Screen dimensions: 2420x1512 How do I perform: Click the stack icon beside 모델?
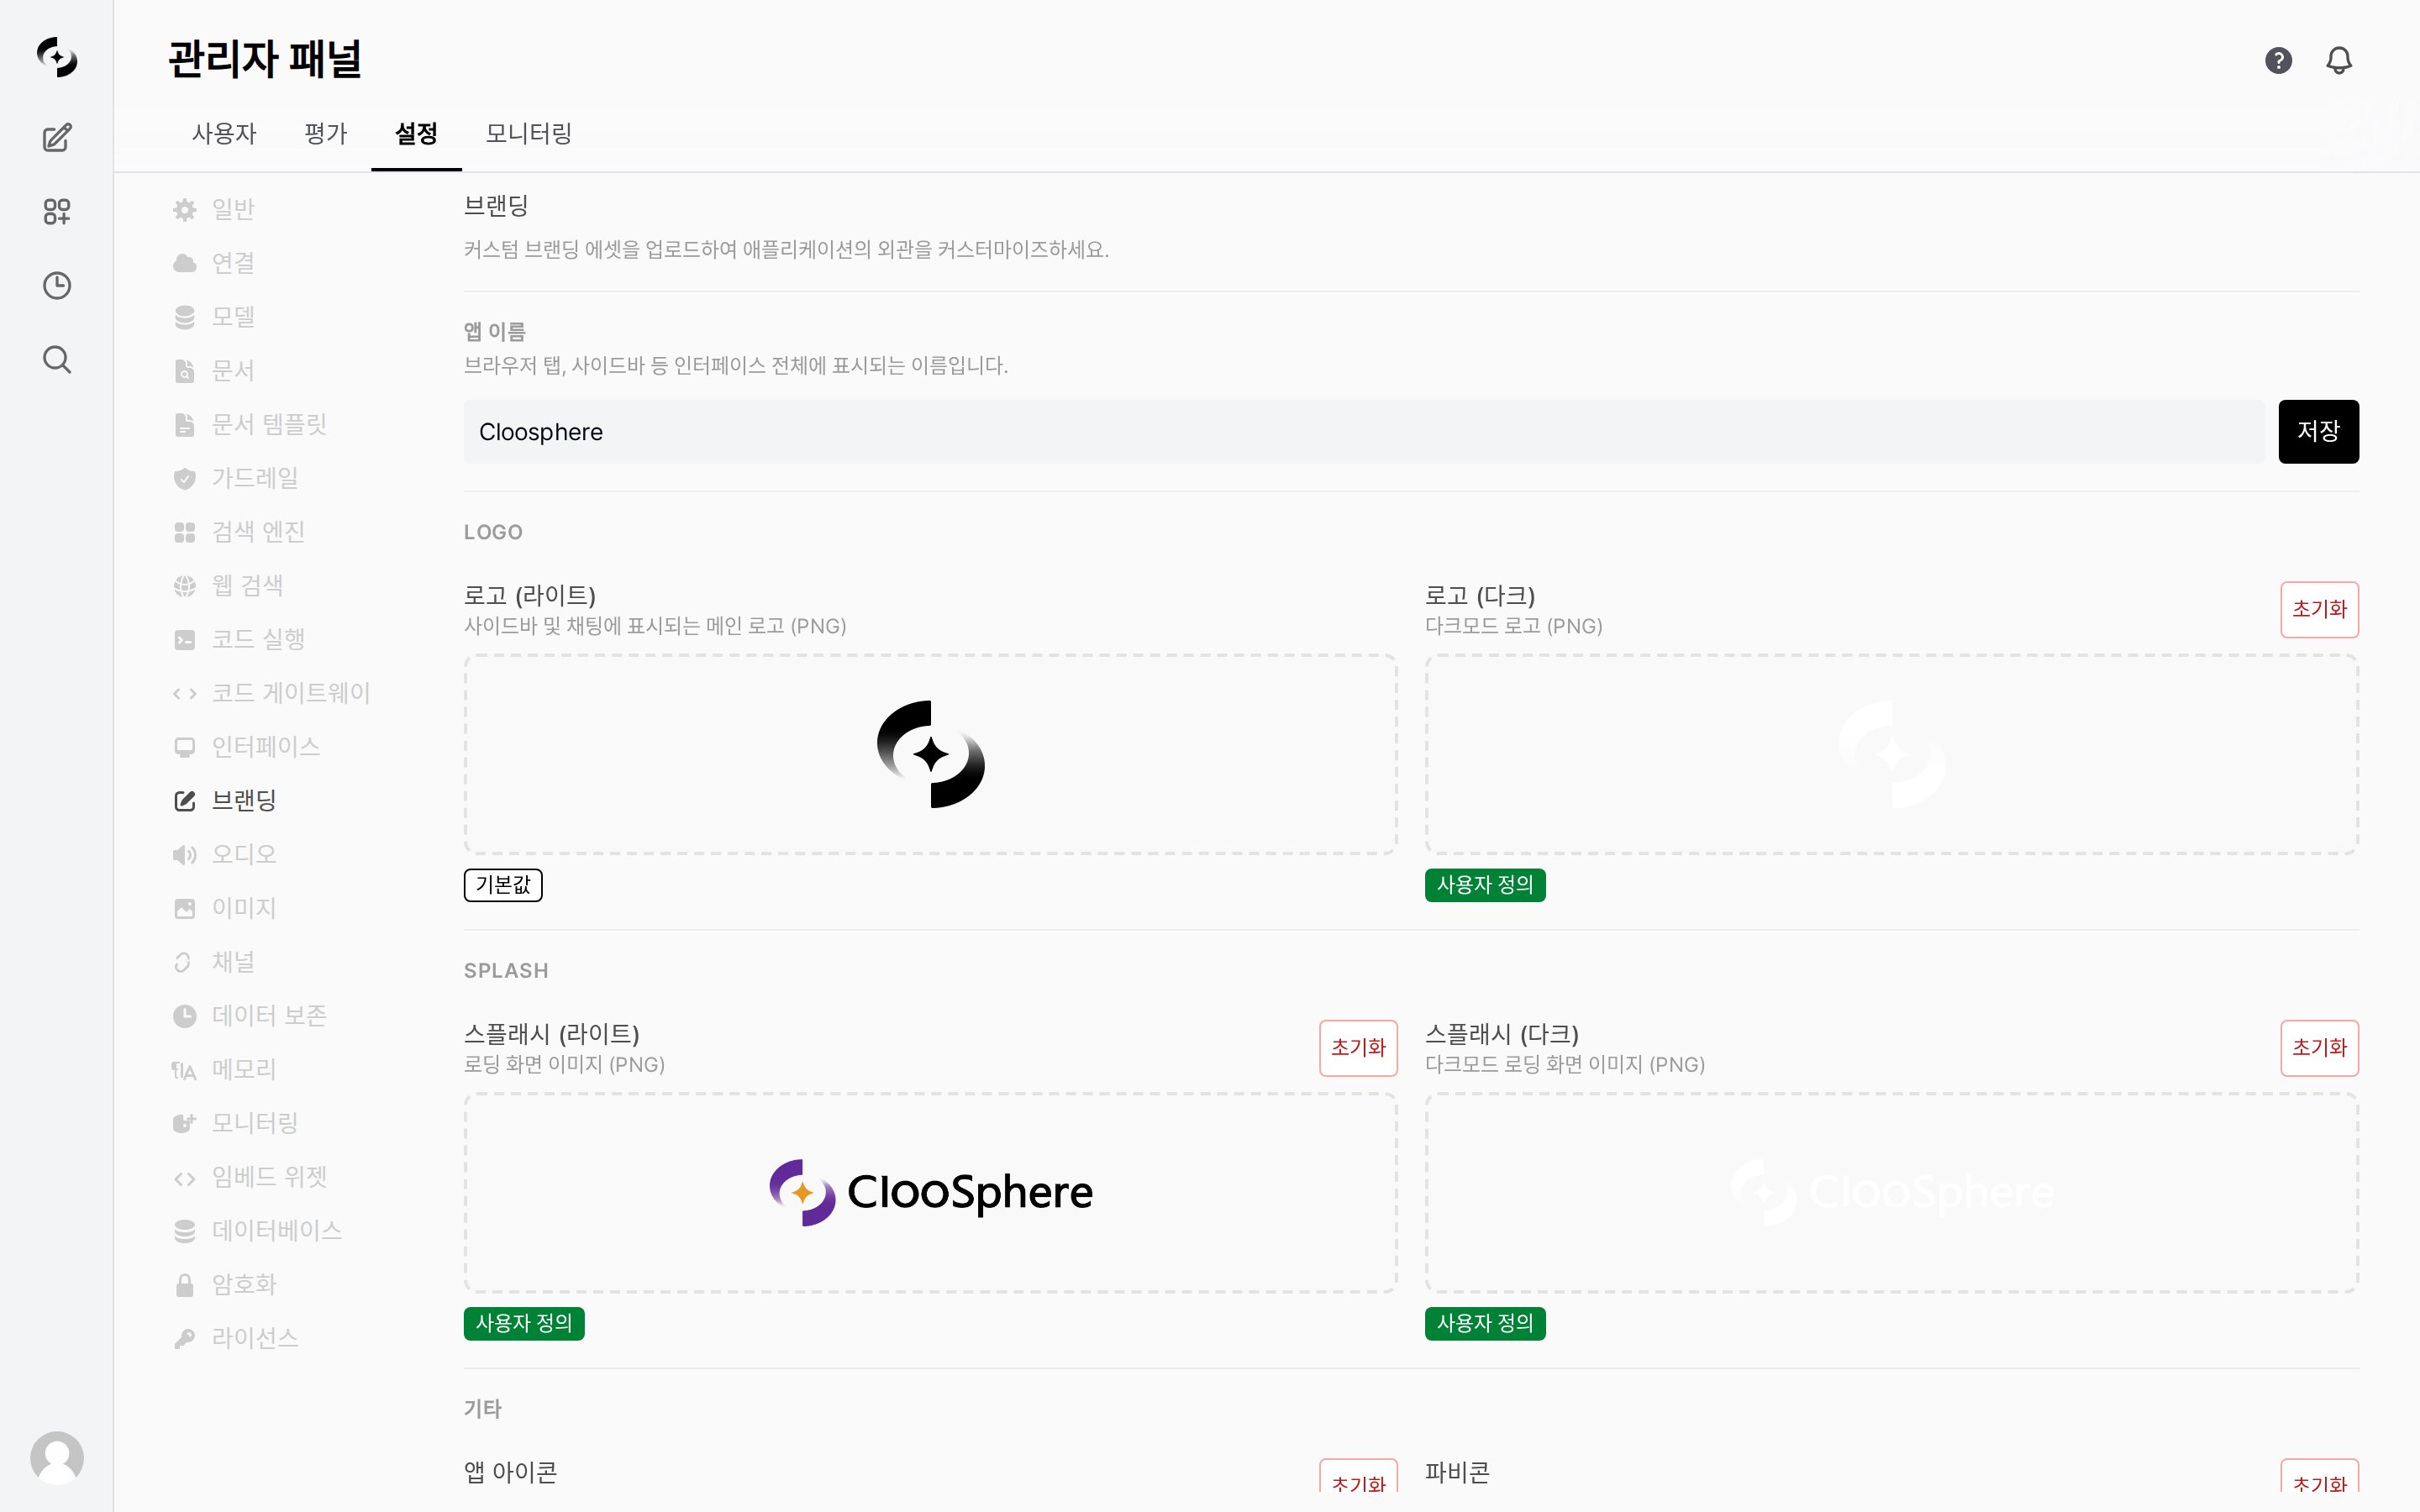(x=185, y=317)
